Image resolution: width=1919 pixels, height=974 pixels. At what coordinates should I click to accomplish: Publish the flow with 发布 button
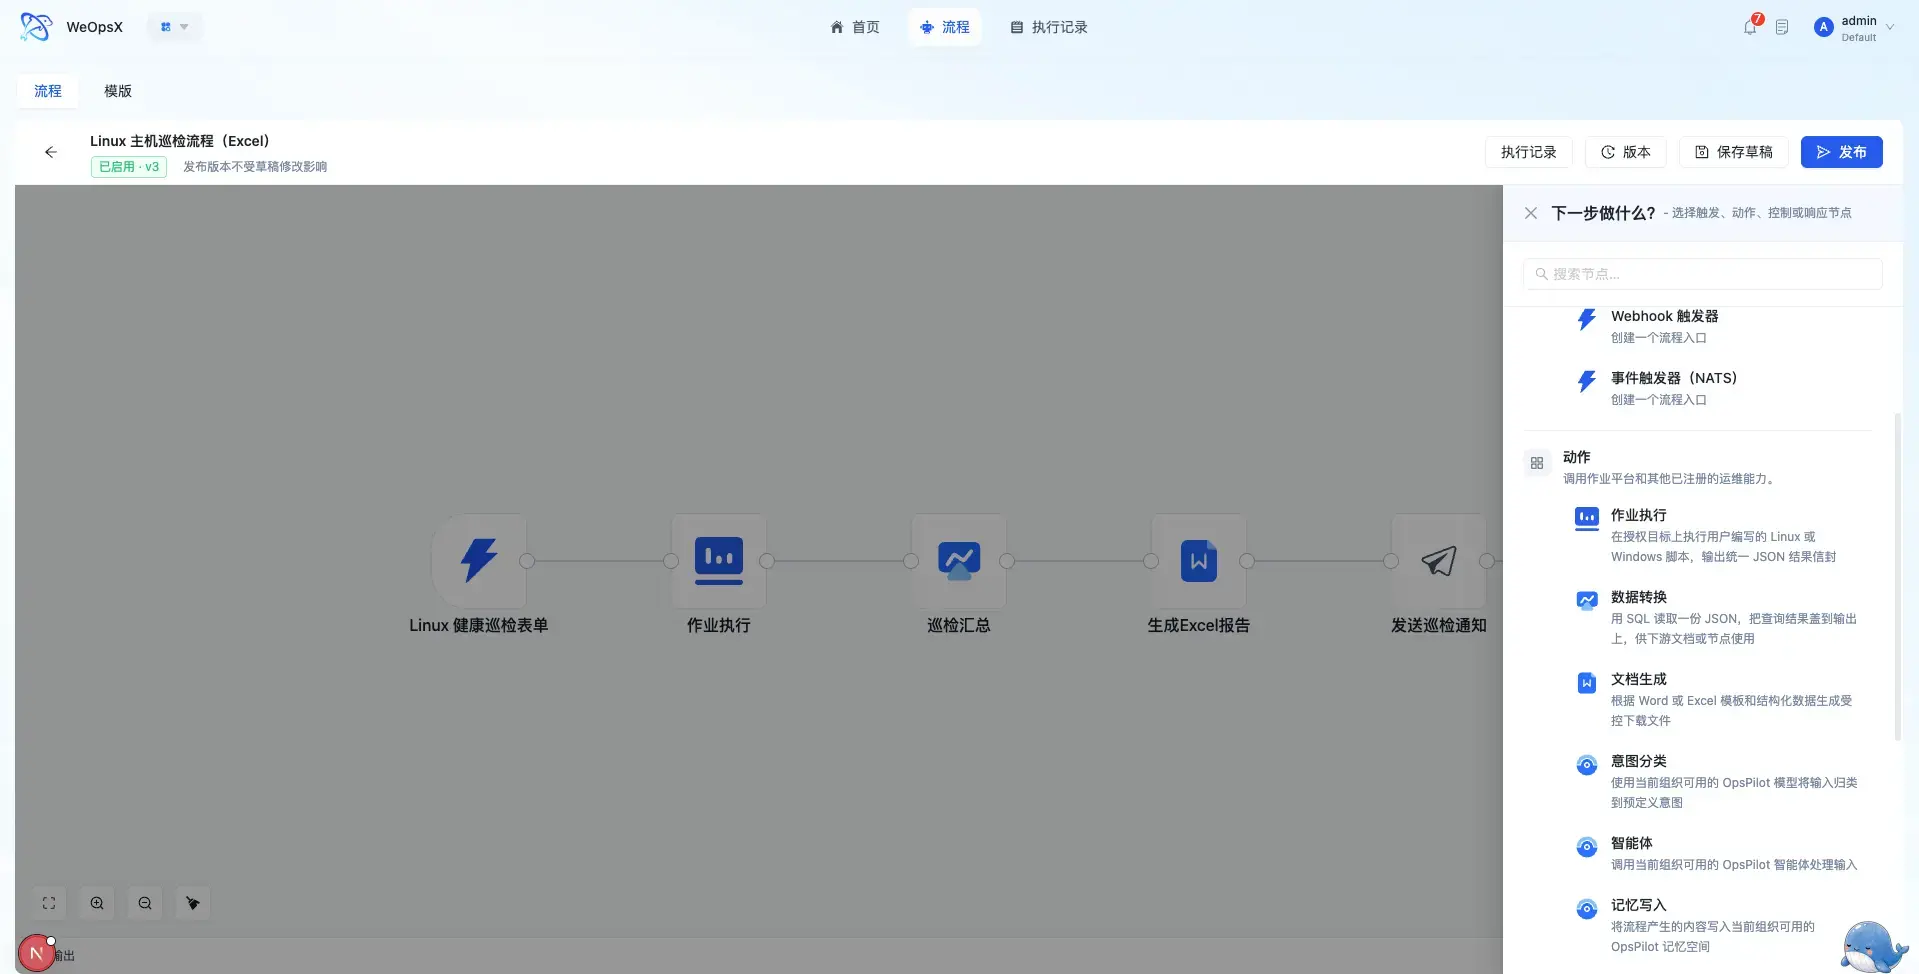[x=1842, y=152]
